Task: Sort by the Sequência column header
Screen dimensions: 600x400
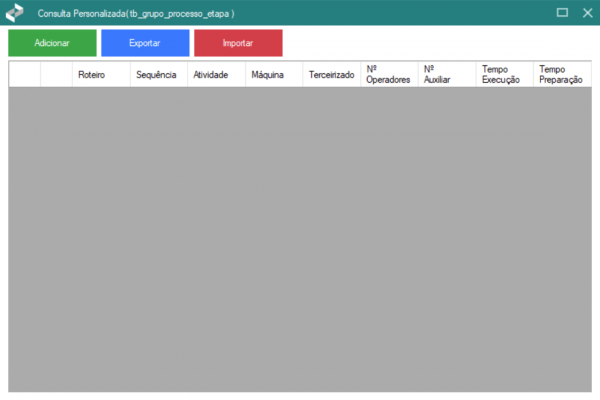Action: (x=159, y=74)
